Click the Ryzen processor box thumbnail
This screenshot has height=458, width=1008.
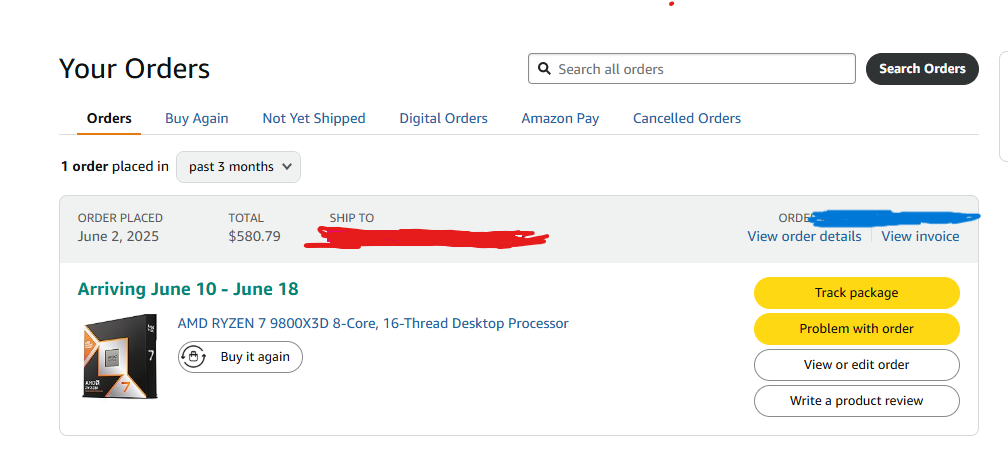point(120,356)
